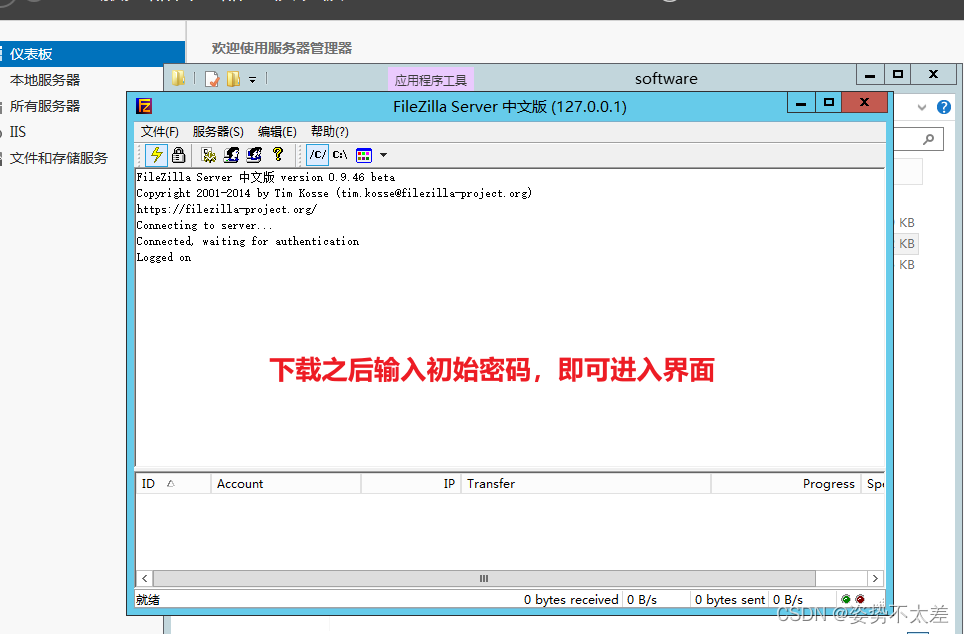
Task: Open quick access toolbar dropdown in software window
Action: coord(253,80)
